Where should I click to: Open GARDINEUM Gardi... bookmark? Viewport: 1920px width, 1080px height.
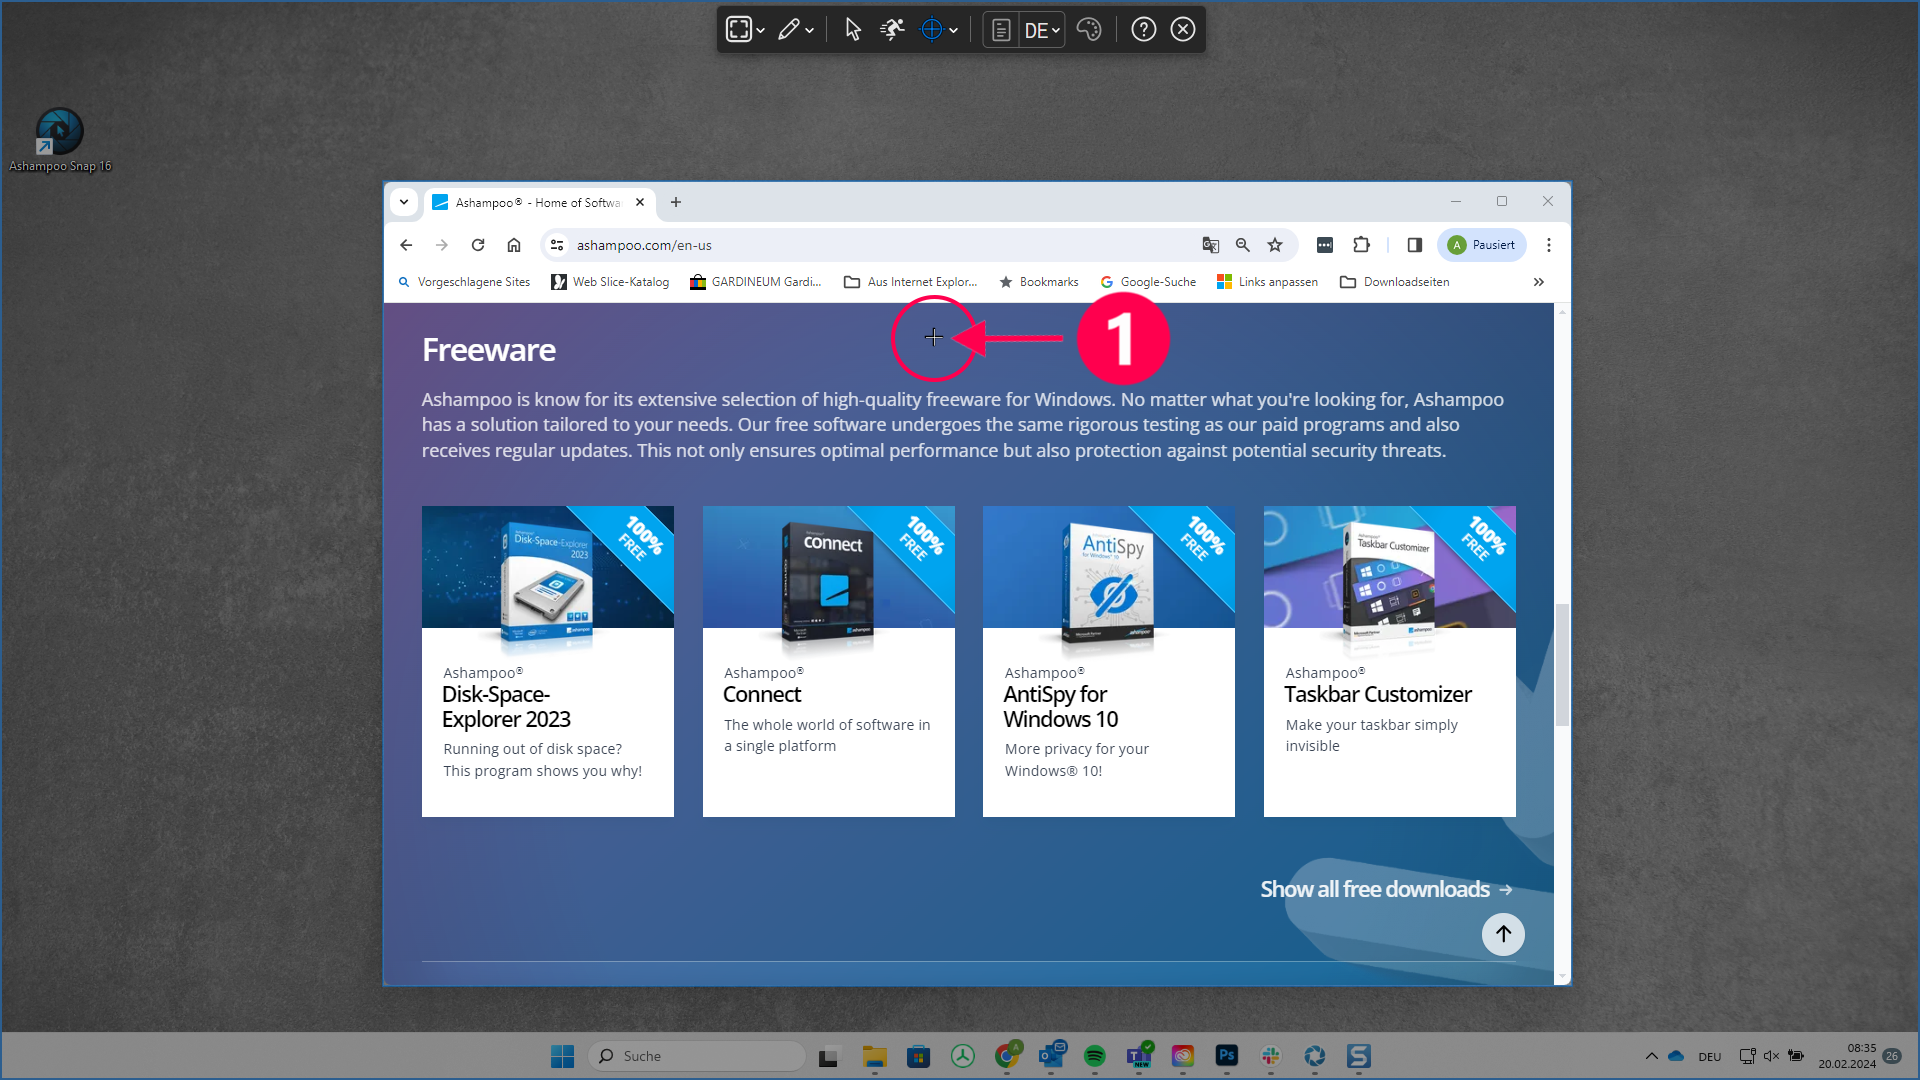(755, 282)
